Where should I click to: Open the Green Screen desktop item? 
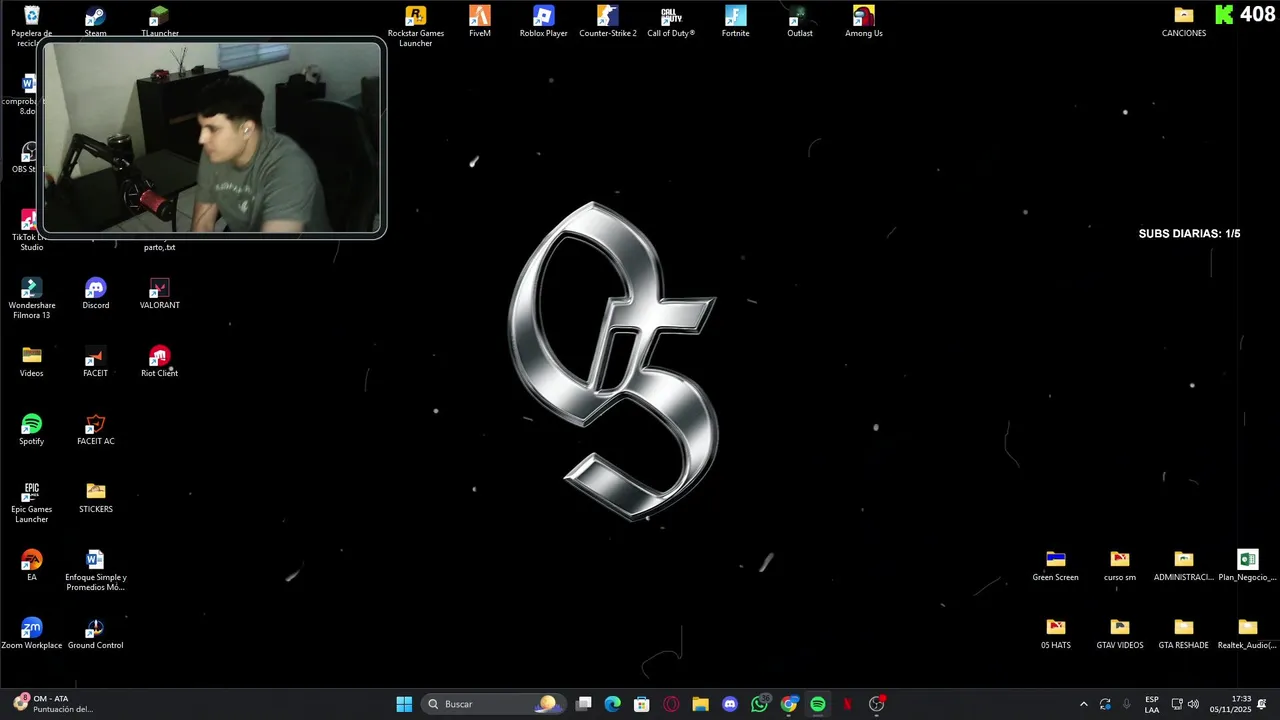tap(1056, 566)
